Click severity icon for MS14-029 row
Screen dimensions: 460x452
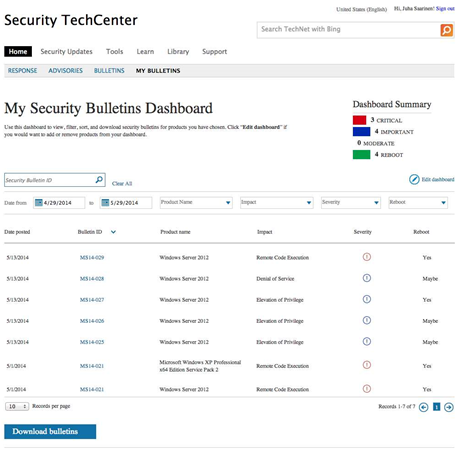tap(367, 257)
